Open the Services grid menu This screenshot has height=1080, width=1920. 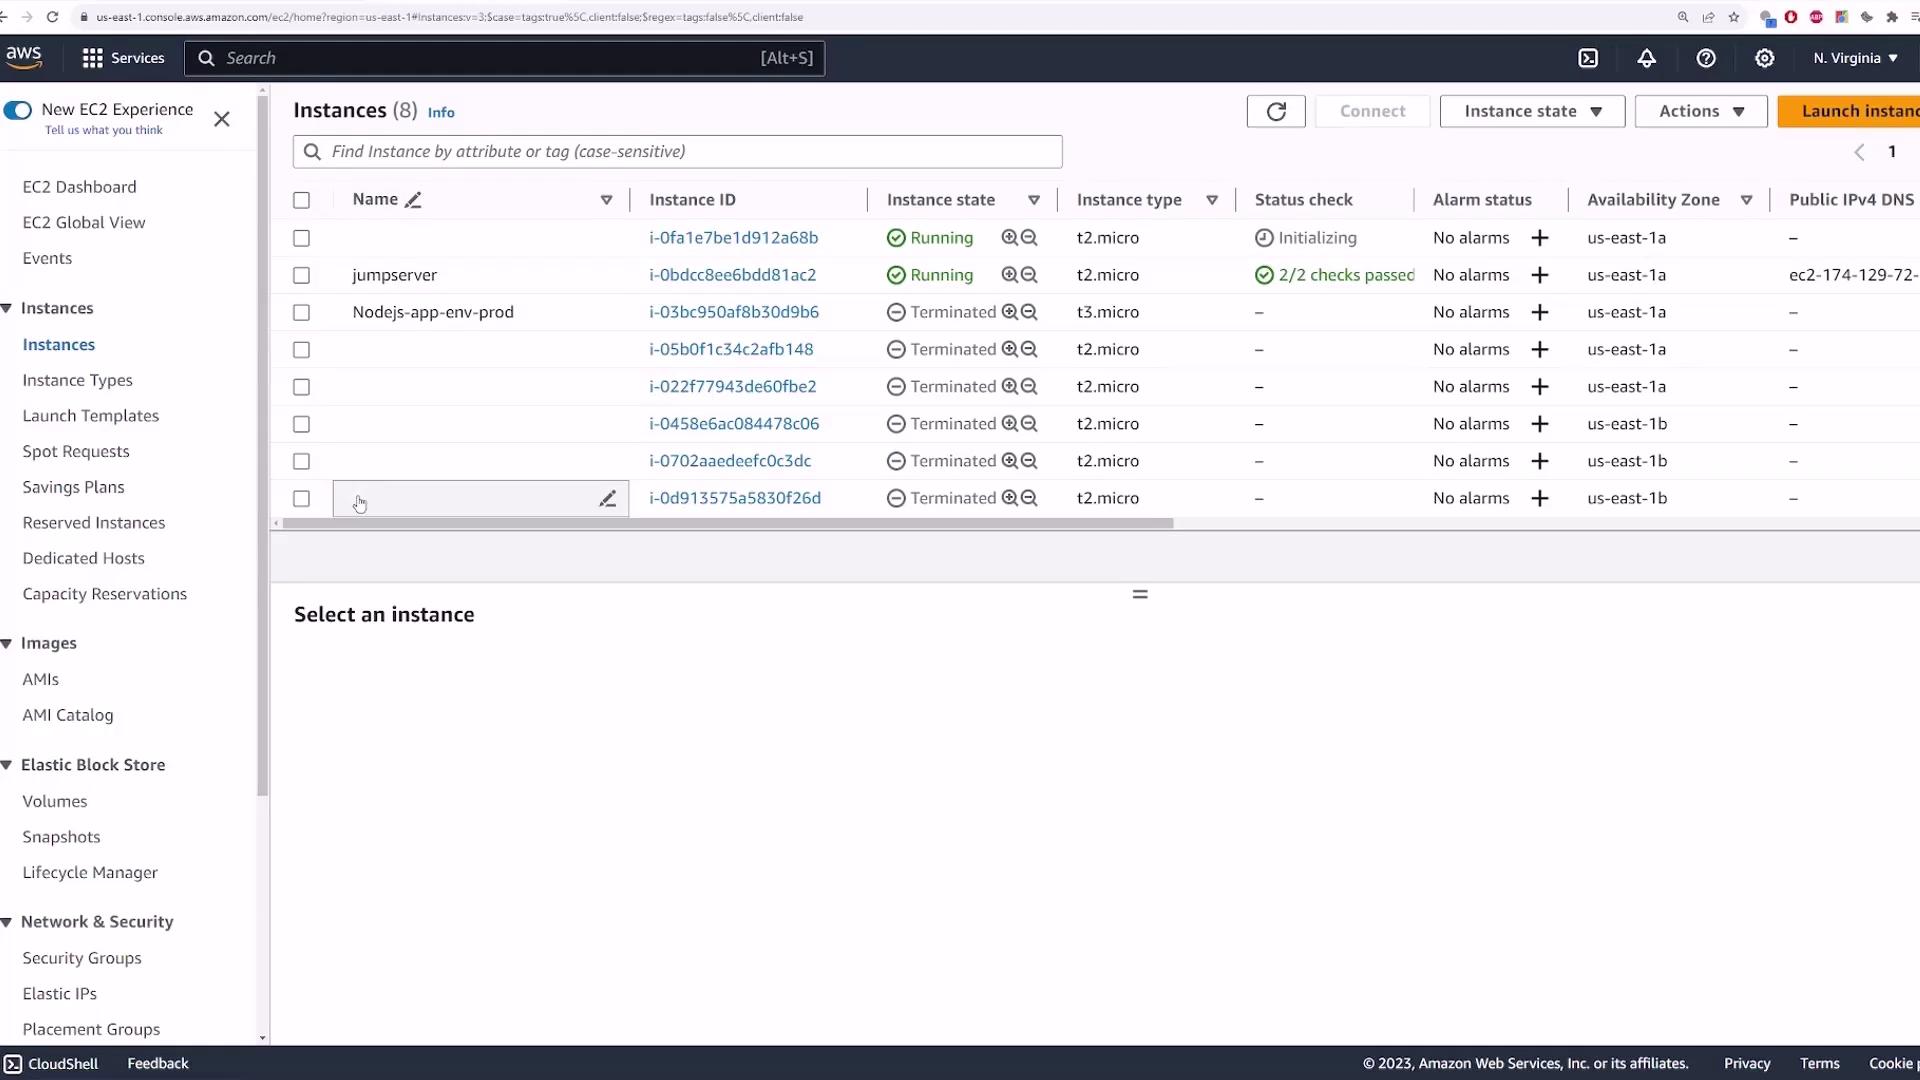93,58
